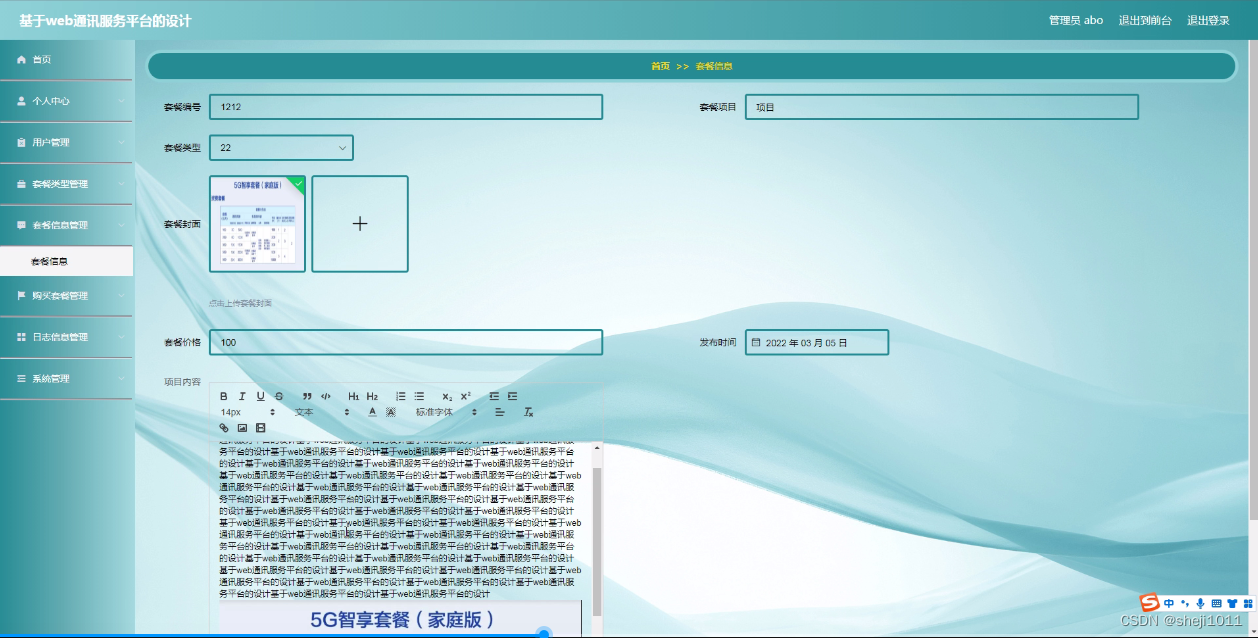Screen dimensions: 1258x638
Task: Apply strikethrough formatting to text
Action: pyautogui.click(x=278, y=396)
